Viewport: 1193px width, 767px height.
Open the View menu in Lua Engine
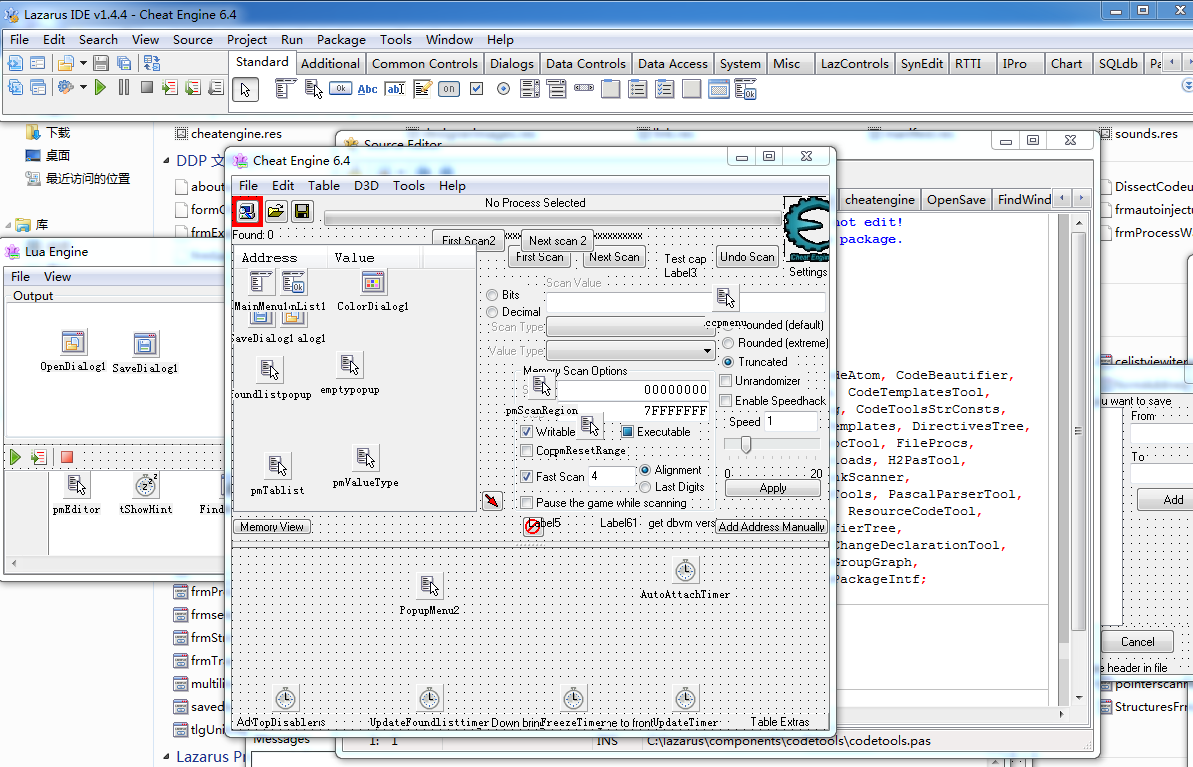pyautogui.click(x=57, y=277)
